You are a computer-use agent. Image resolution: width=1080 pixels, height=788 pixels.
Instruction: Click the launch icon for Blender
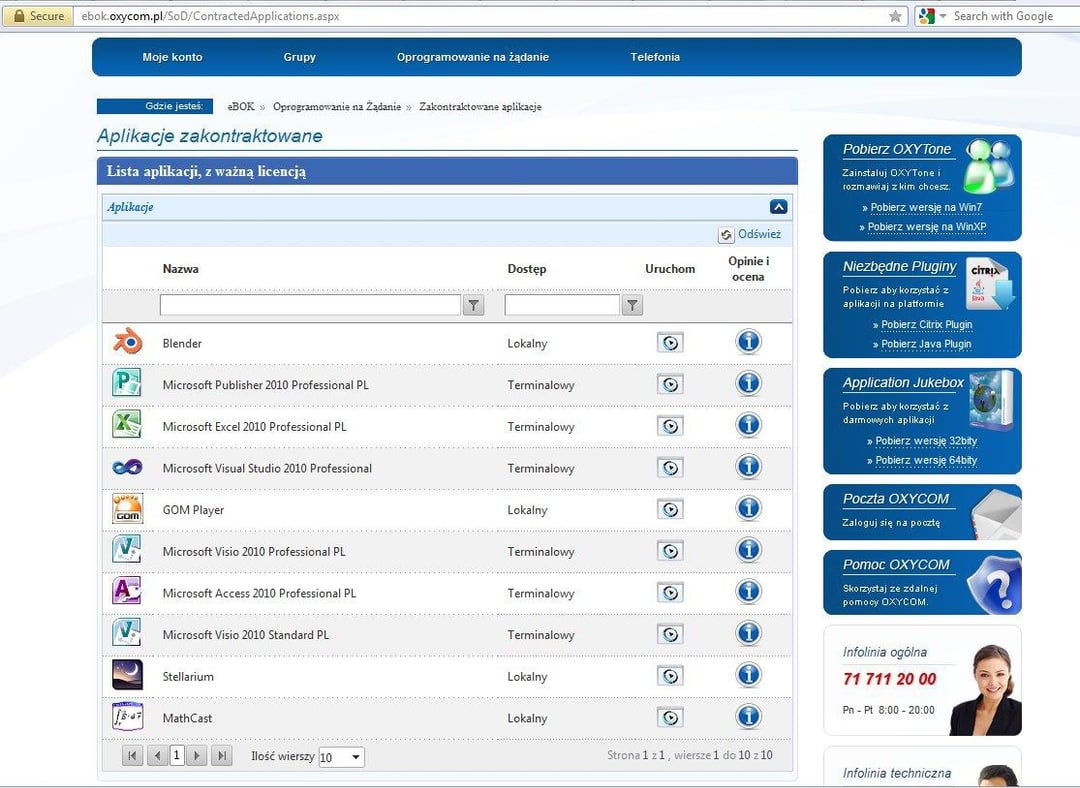click(x=670, y=343)
